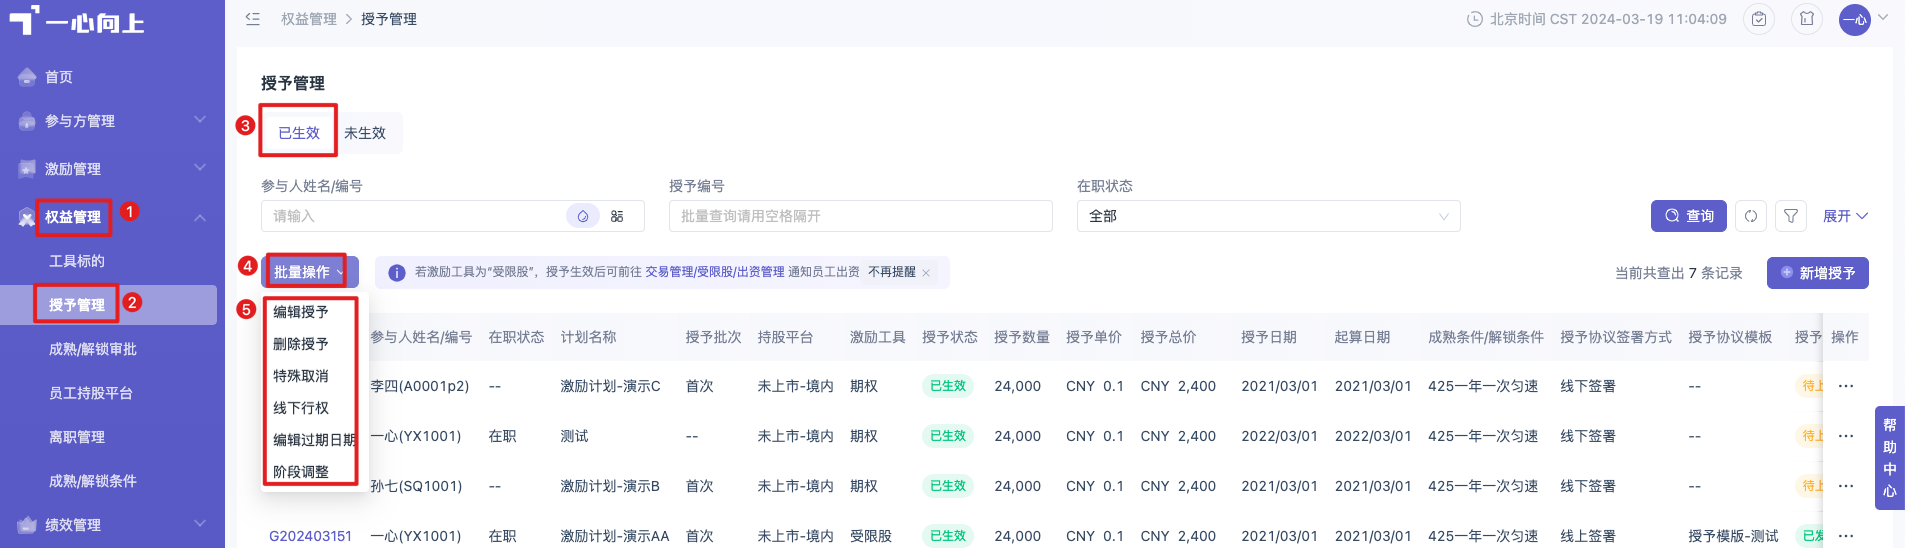
Task: Click the 授予日期 column header
Action: point(1269,337)
